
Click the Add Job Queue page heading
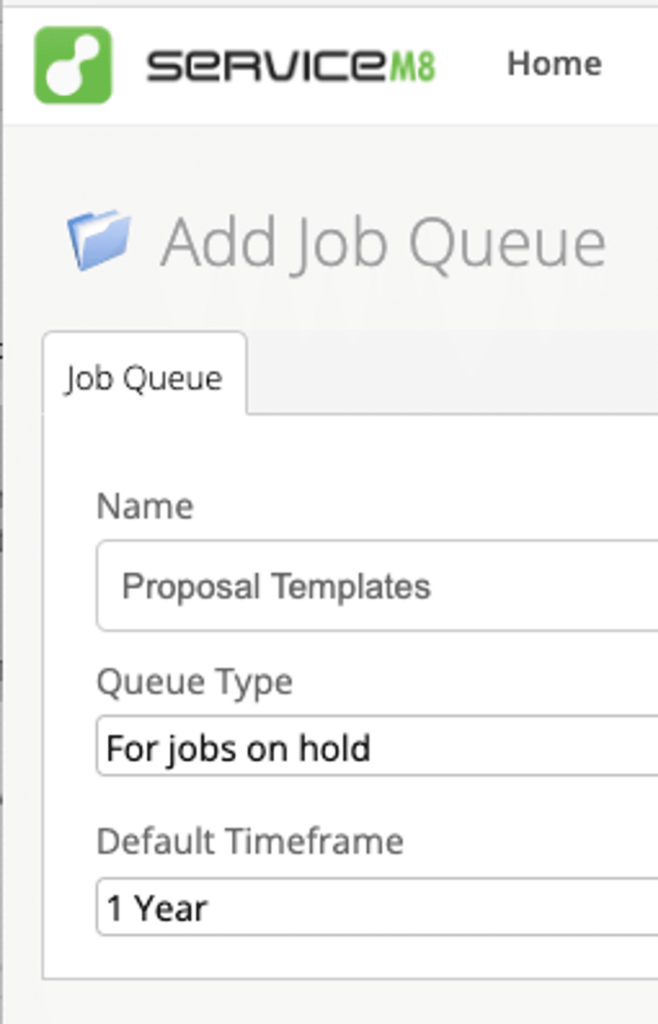coord(385,238)
